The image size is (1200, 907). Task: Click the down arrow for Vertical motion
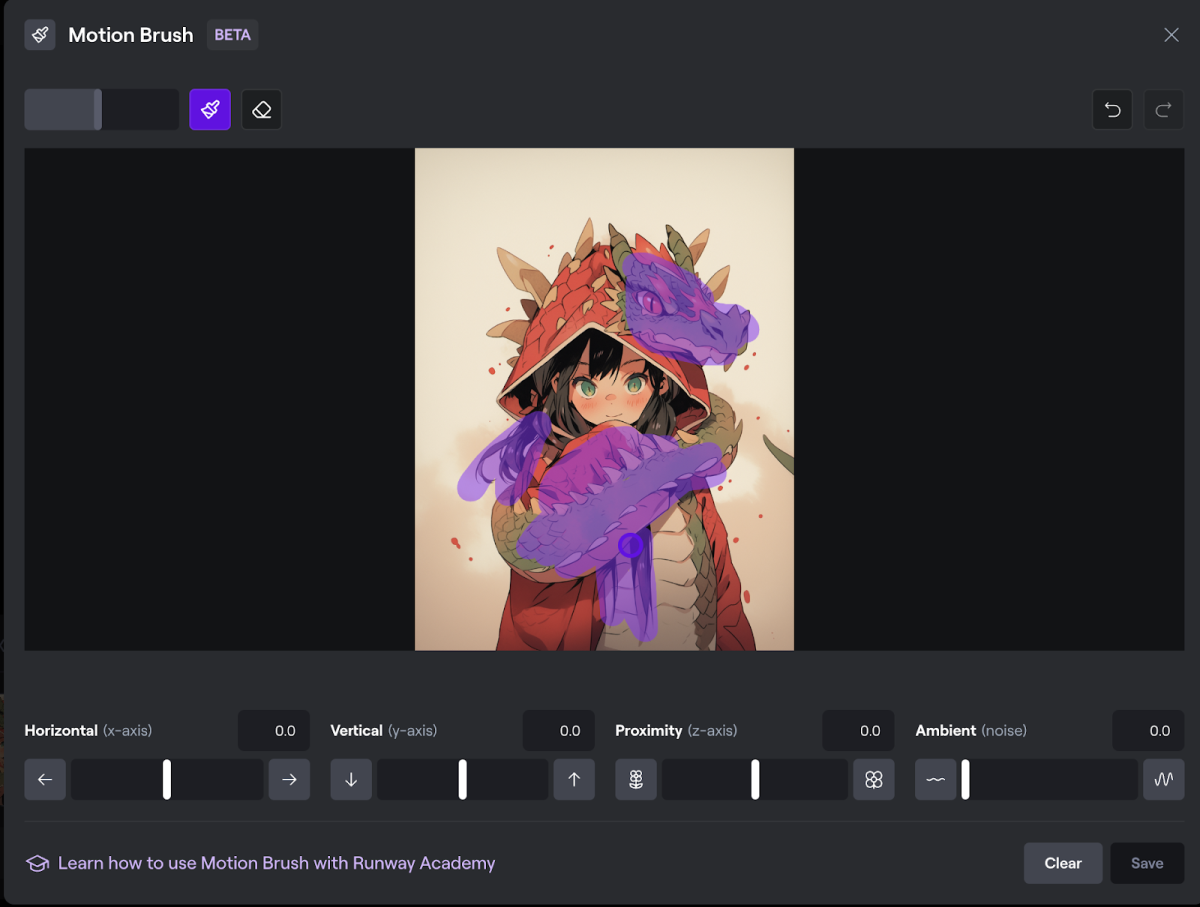coord(351,780)
